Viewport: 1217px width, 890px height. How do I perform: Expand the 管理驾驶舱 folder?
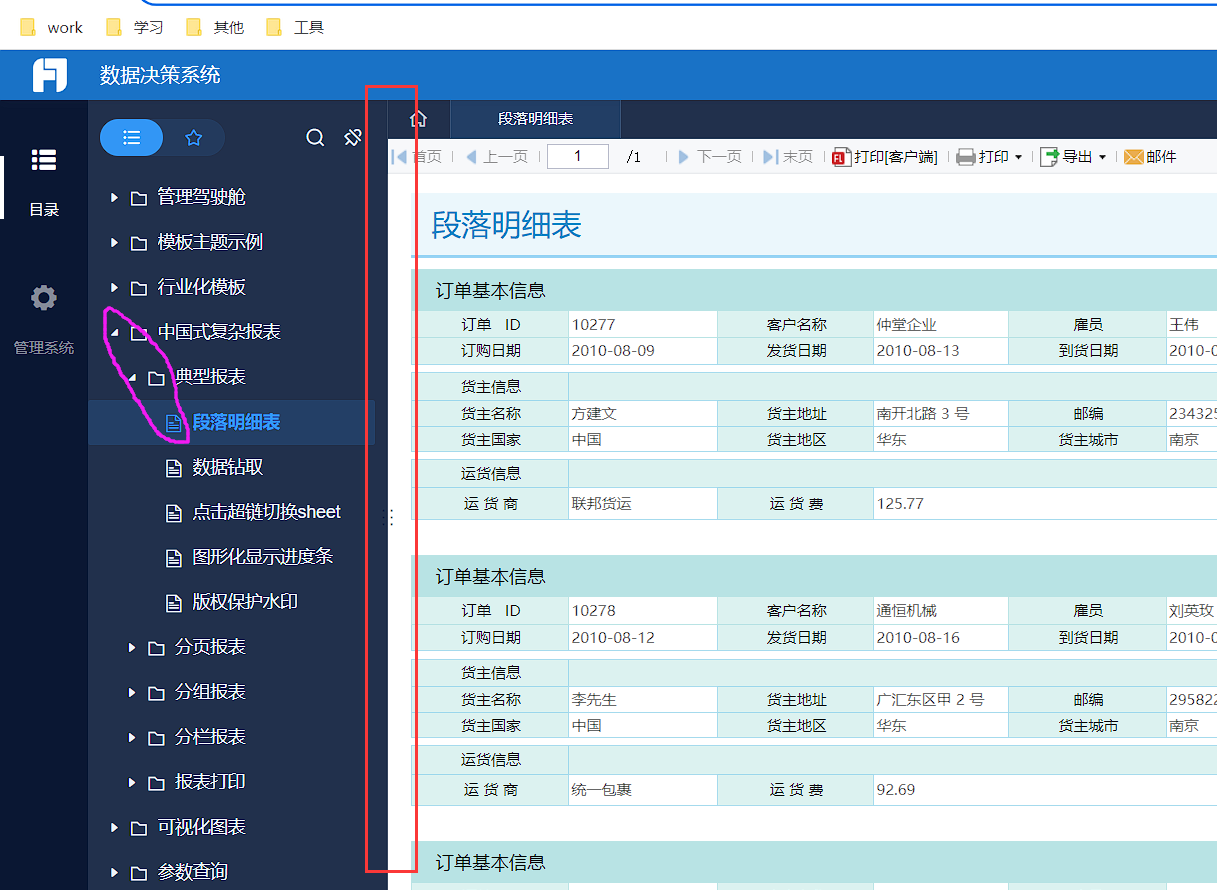click(114, 198)
